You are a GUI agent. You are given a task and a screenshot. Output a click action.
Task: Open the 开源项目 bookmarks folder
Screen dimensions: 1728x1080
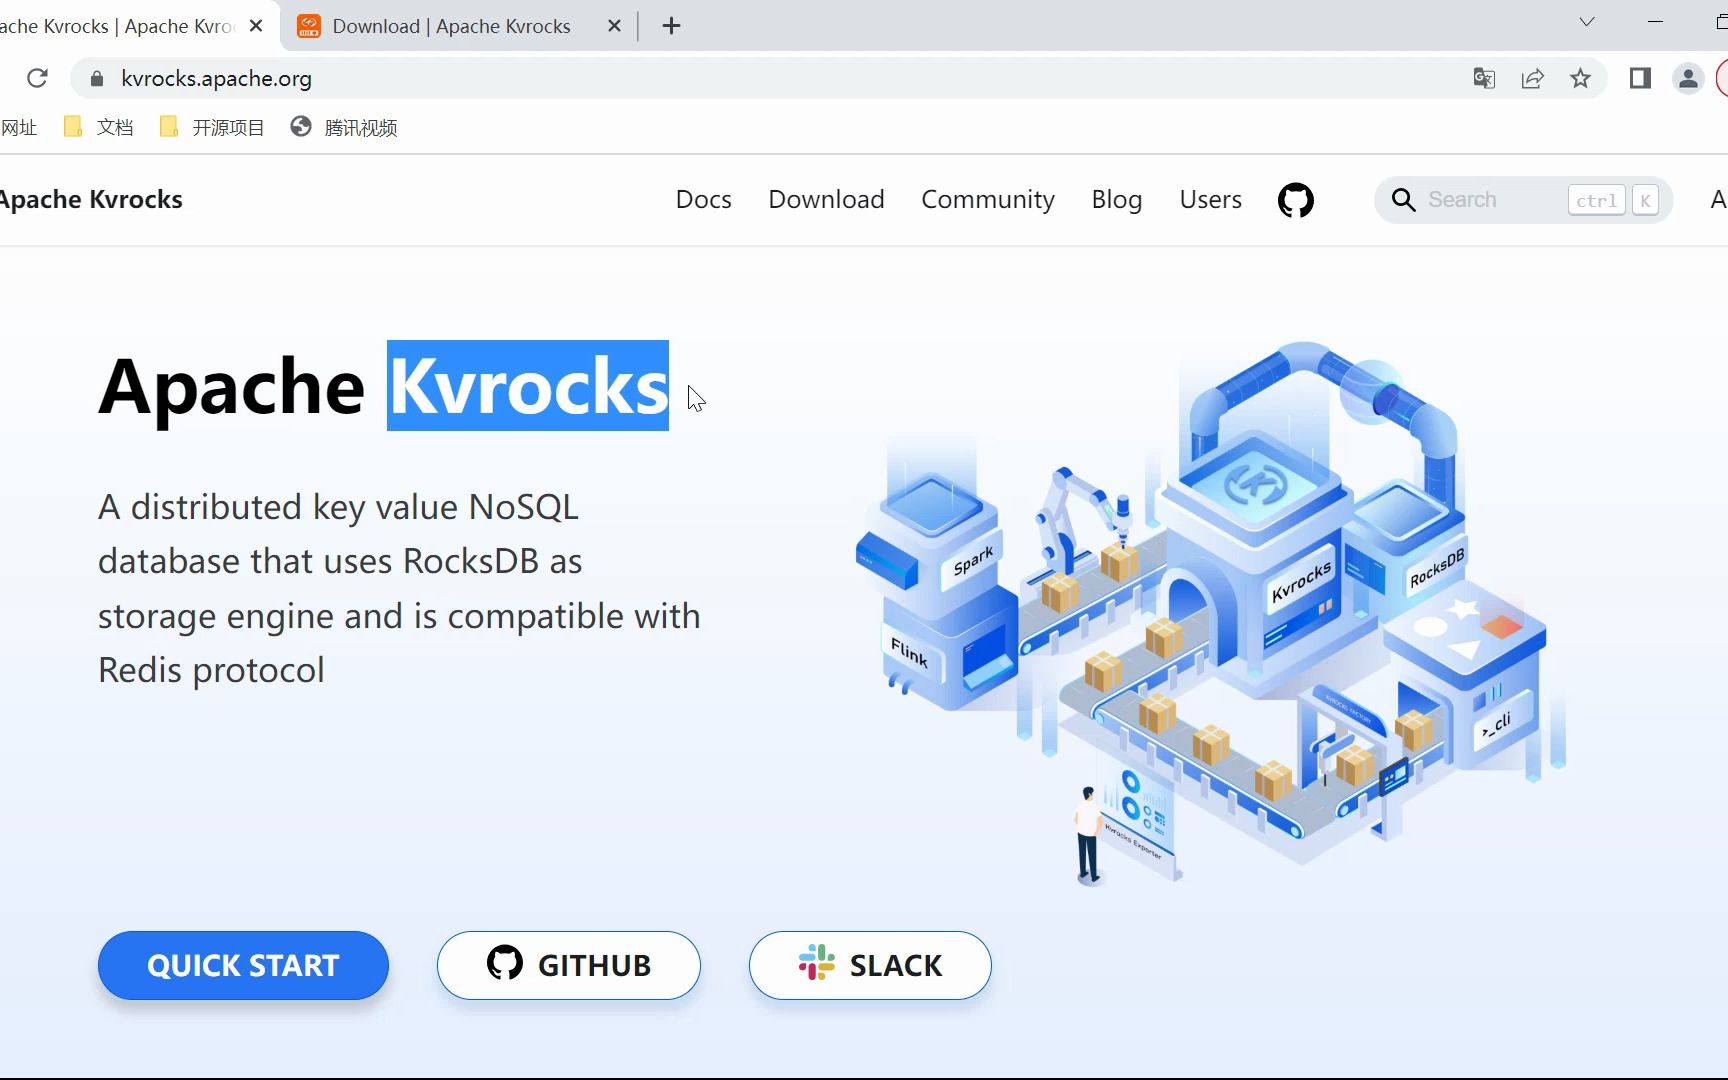coord(212,127)
